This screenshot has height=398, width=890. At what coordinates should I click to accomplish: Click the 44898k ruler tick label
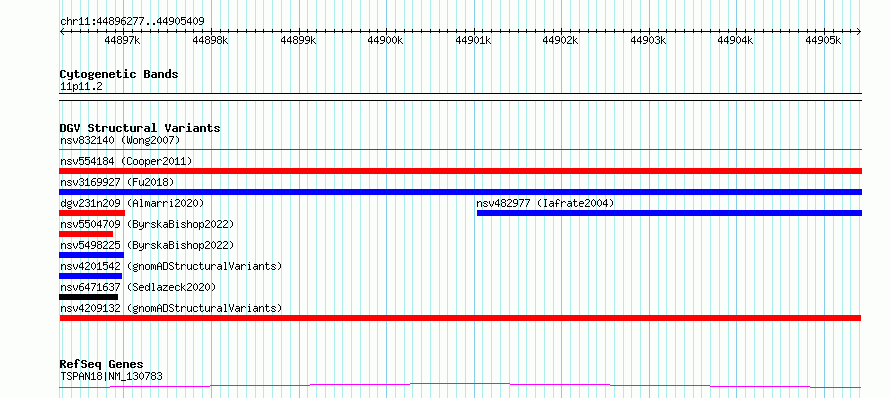tap(210, 40)
